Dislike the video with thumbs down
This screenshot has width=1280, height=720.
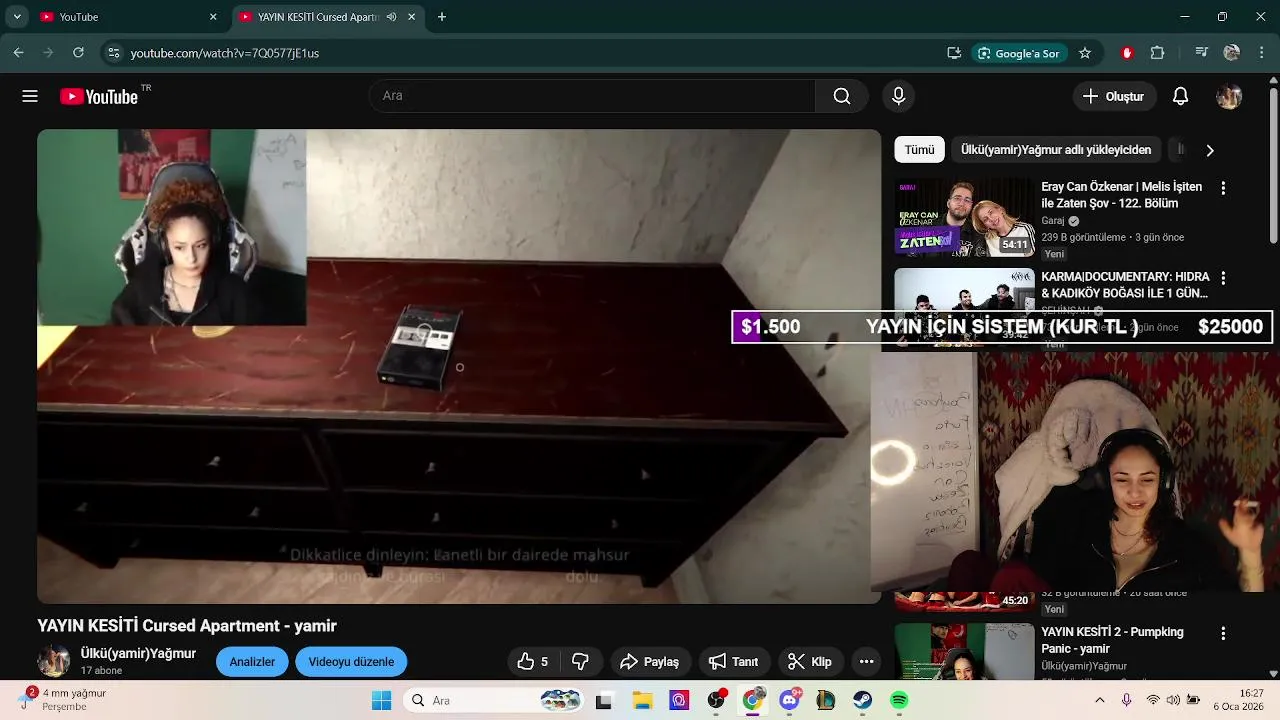tap(580, 661)
